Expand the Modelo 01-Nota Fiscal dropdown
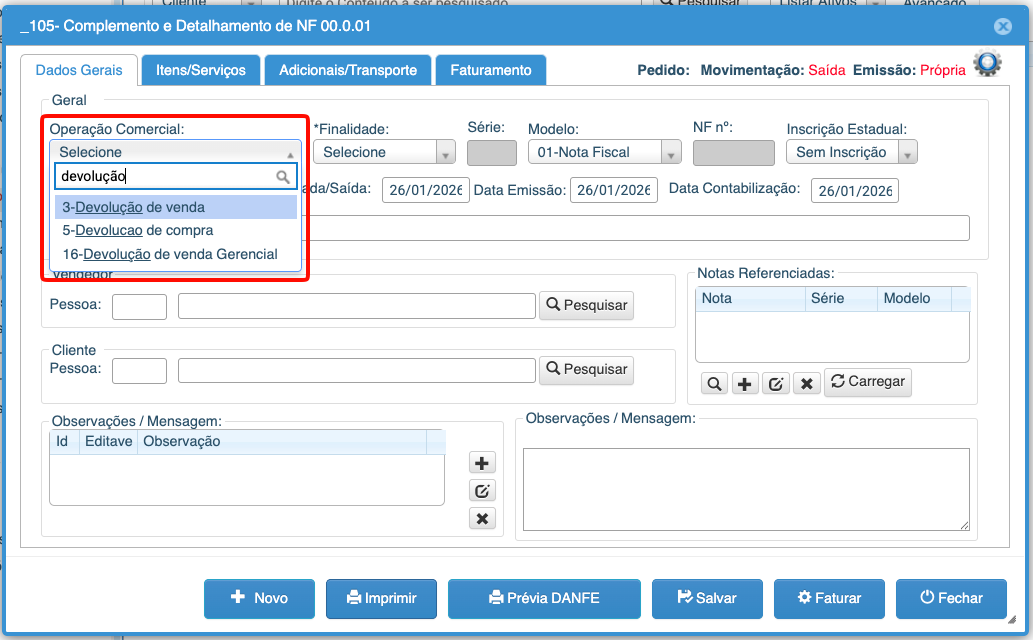1033x640 pixels. click(604, 152)
